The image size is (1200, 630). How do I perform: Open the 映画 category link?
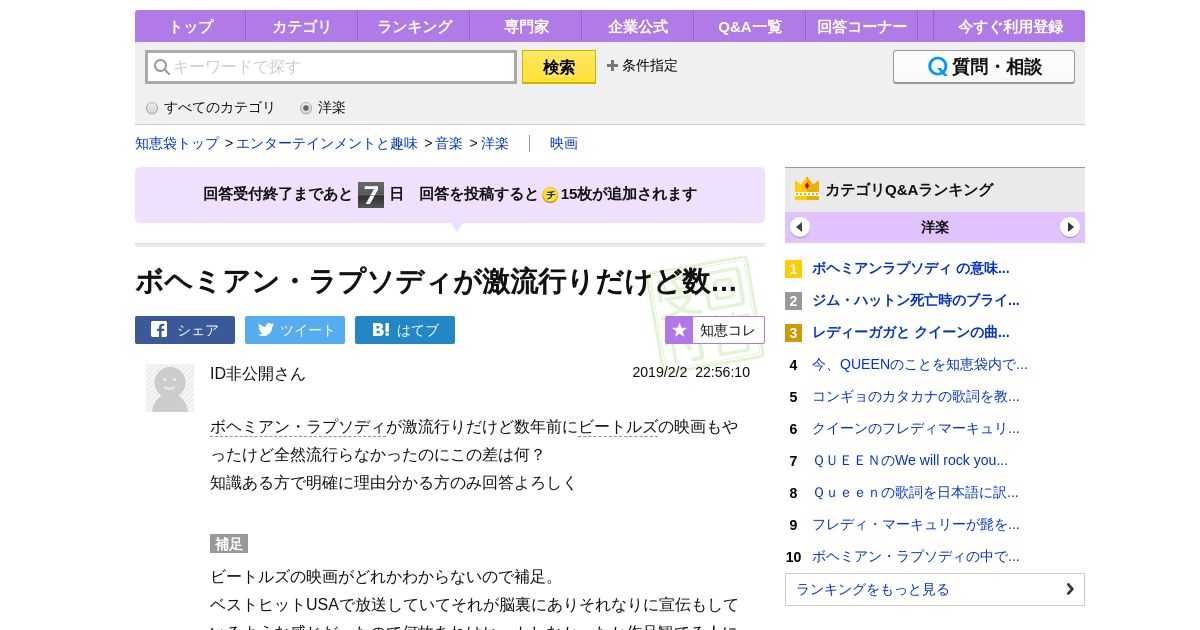tap(564, 143)
